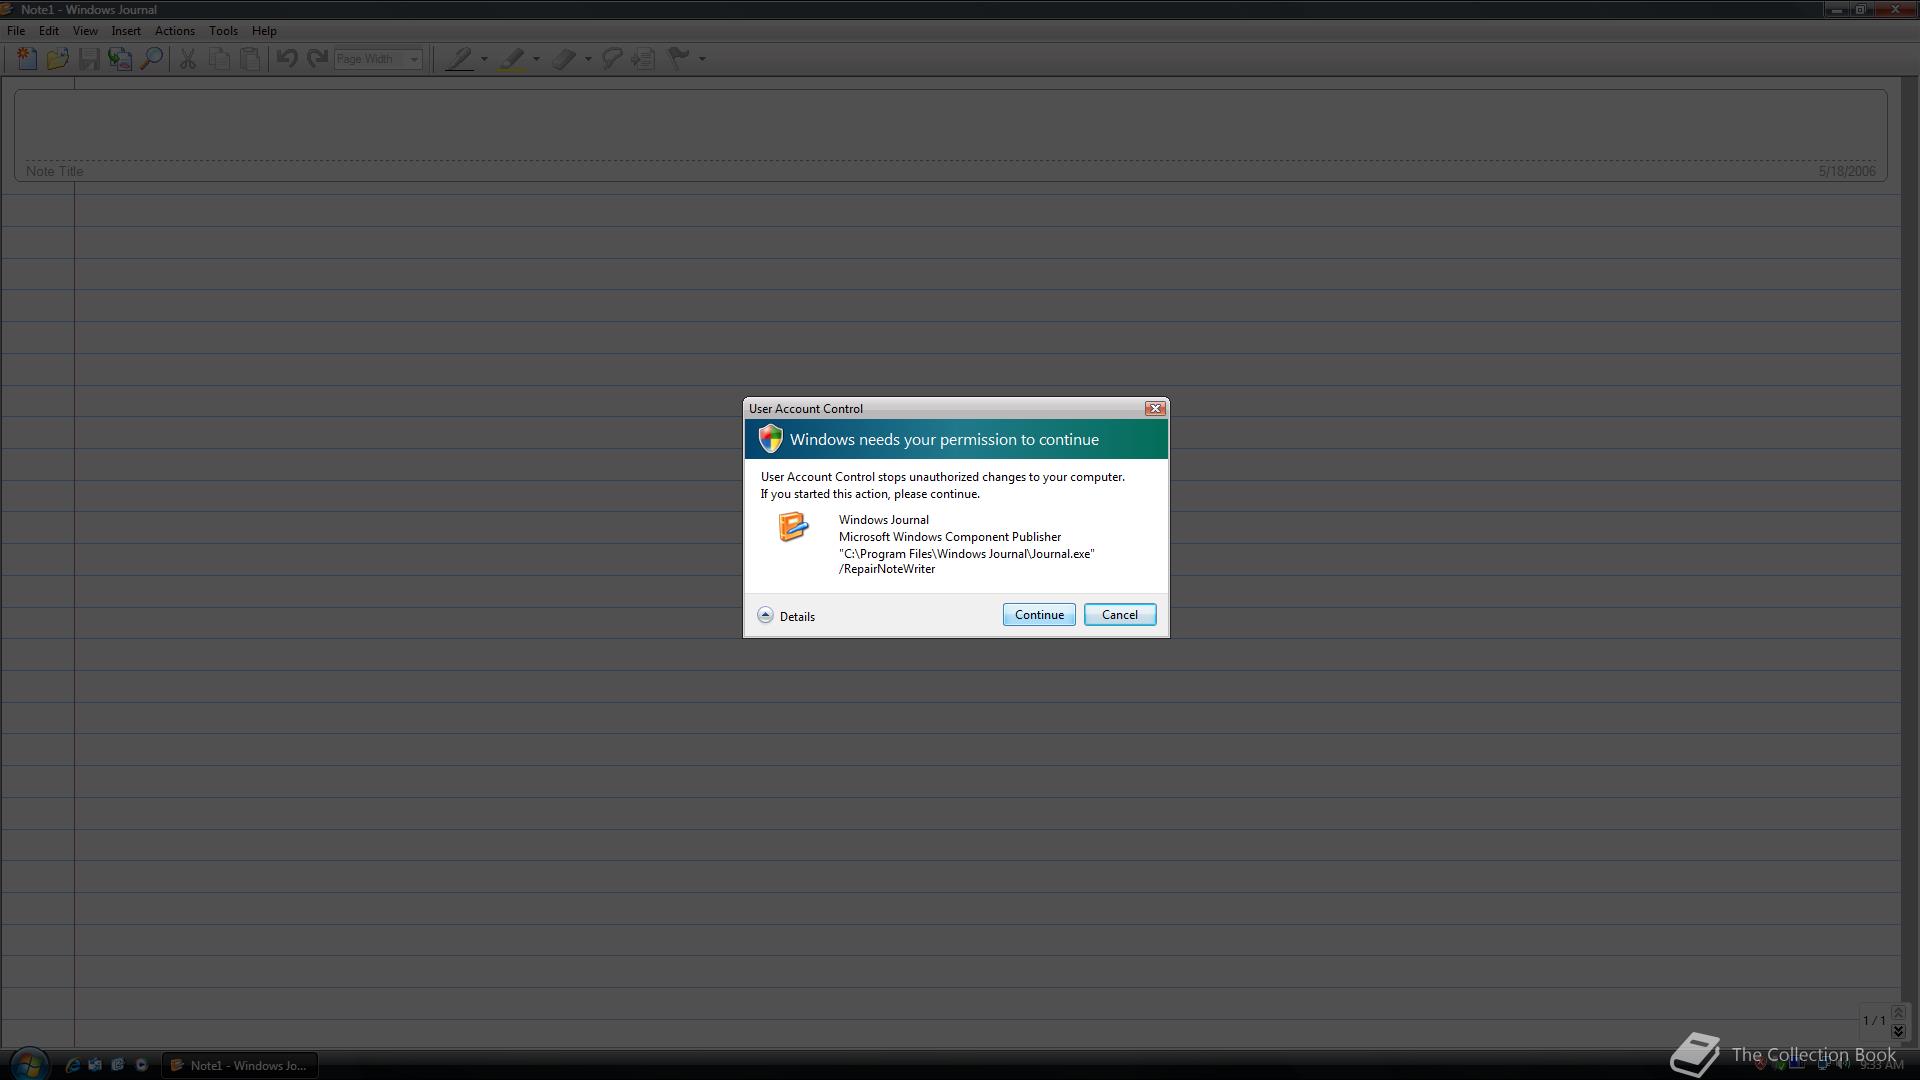
Task: Launch Internet Explorer from Quick Launch
Action: 72,1065
